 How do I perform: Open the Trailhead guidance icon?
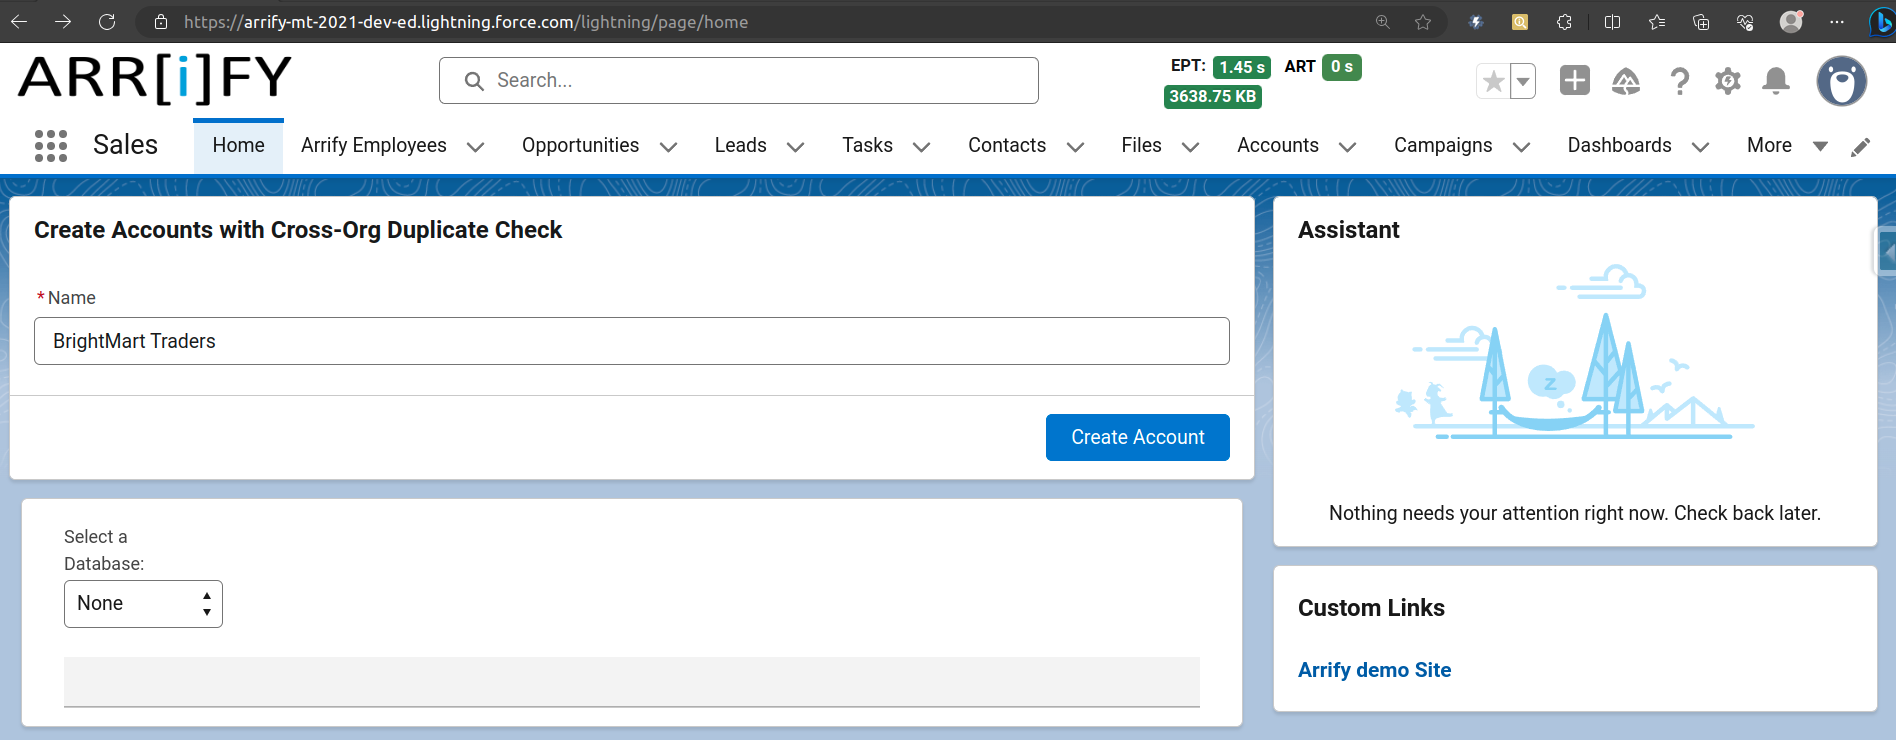pyautogui.click(x=1626, y=81)
